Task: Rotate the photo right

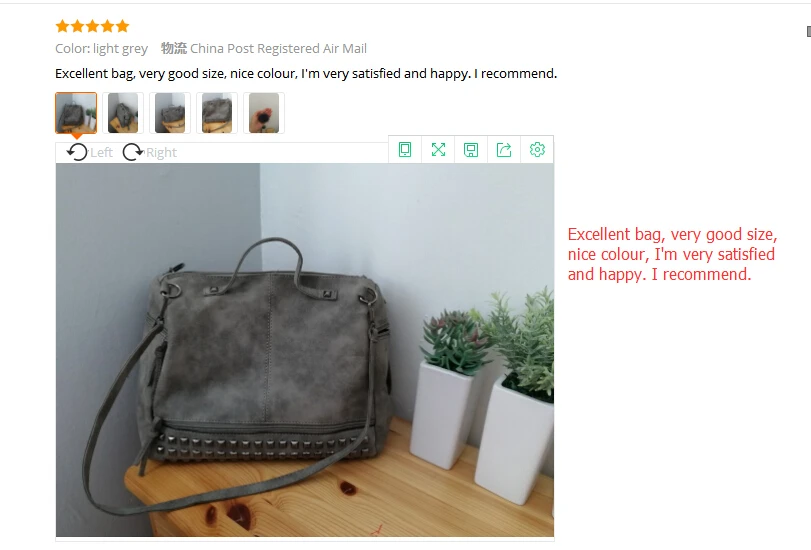Action: [133, 152]
